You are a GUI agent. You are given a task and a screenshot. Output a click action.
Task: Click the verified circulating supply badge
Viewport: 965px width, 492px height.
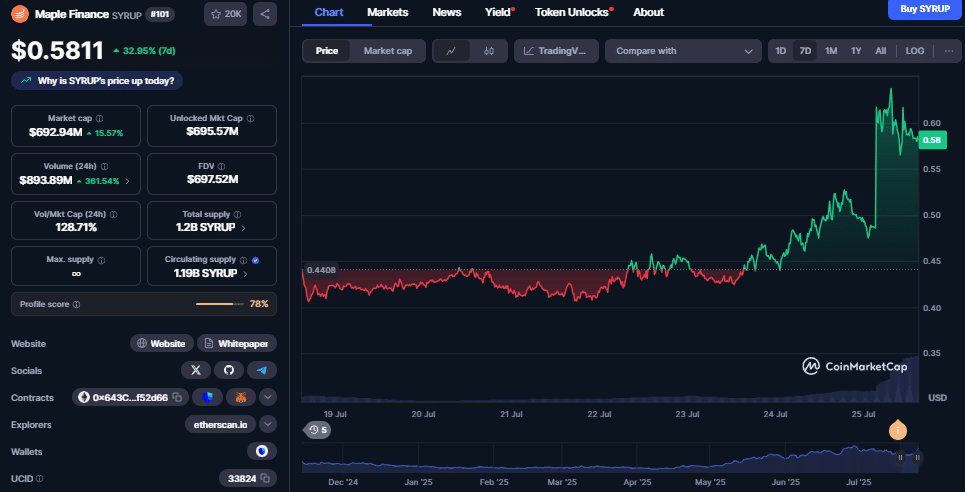(255, 260)
